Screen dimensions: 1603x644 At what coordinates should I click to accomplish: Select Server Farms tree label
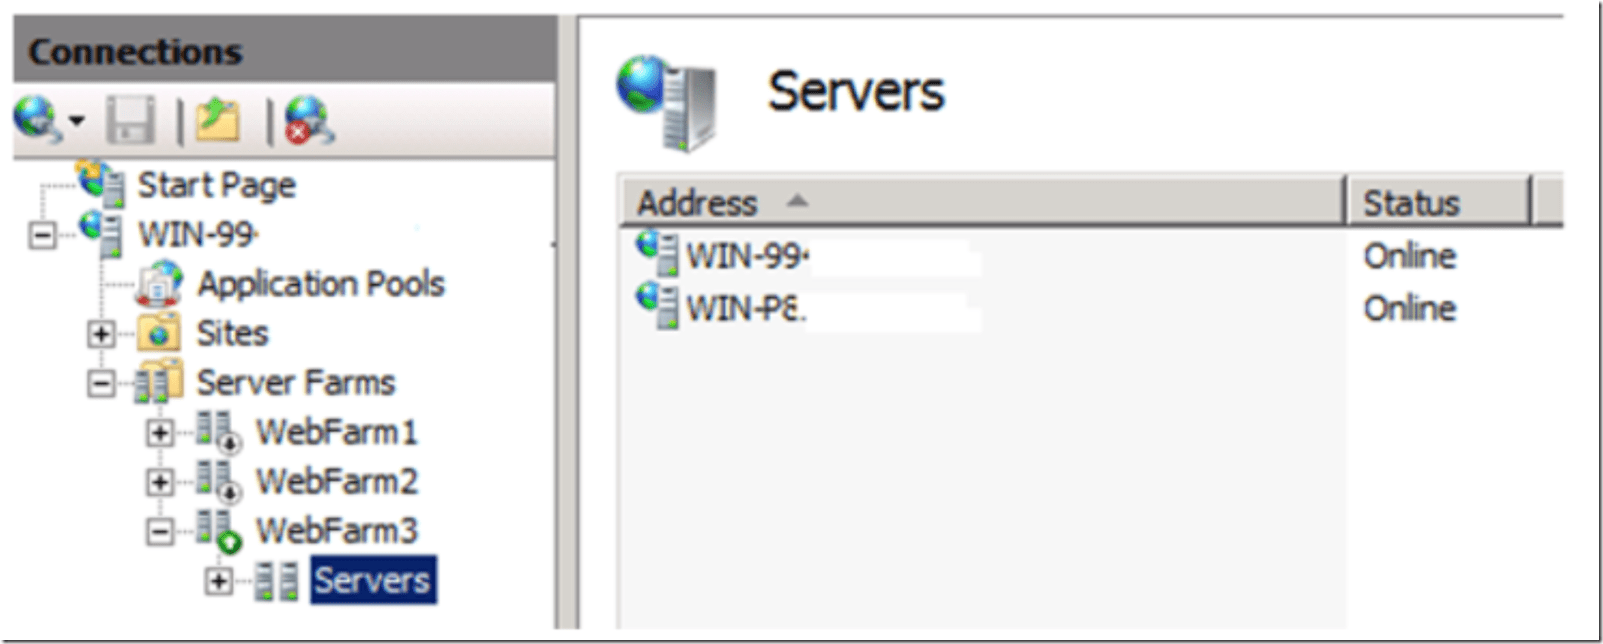click(x=296, y=383)
